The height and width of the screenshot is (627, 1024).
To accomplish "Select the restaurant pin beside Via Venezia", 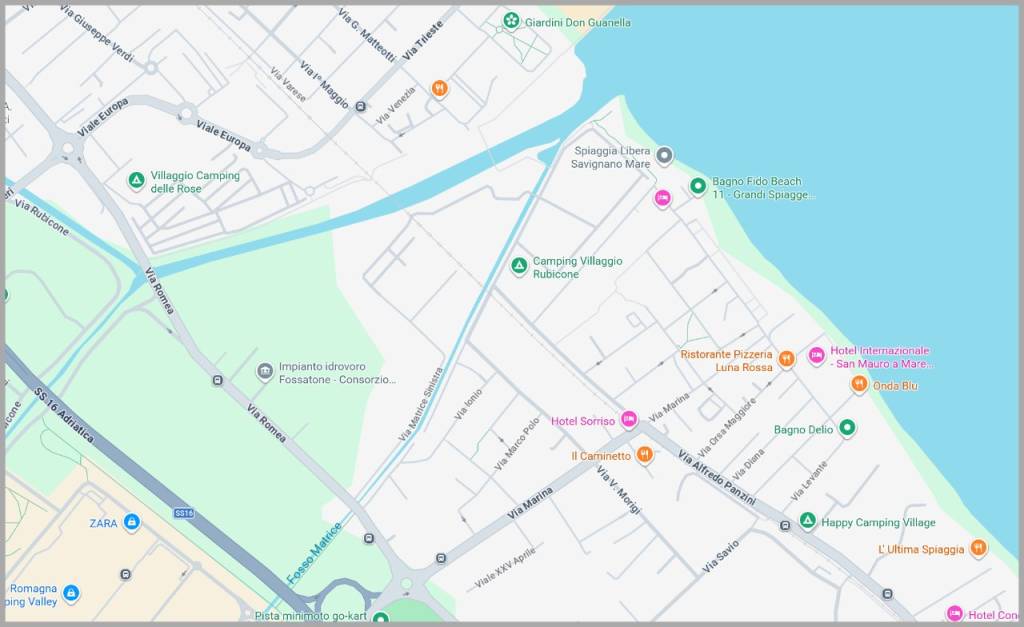I will pyautogui.click(x=440, y=88).
